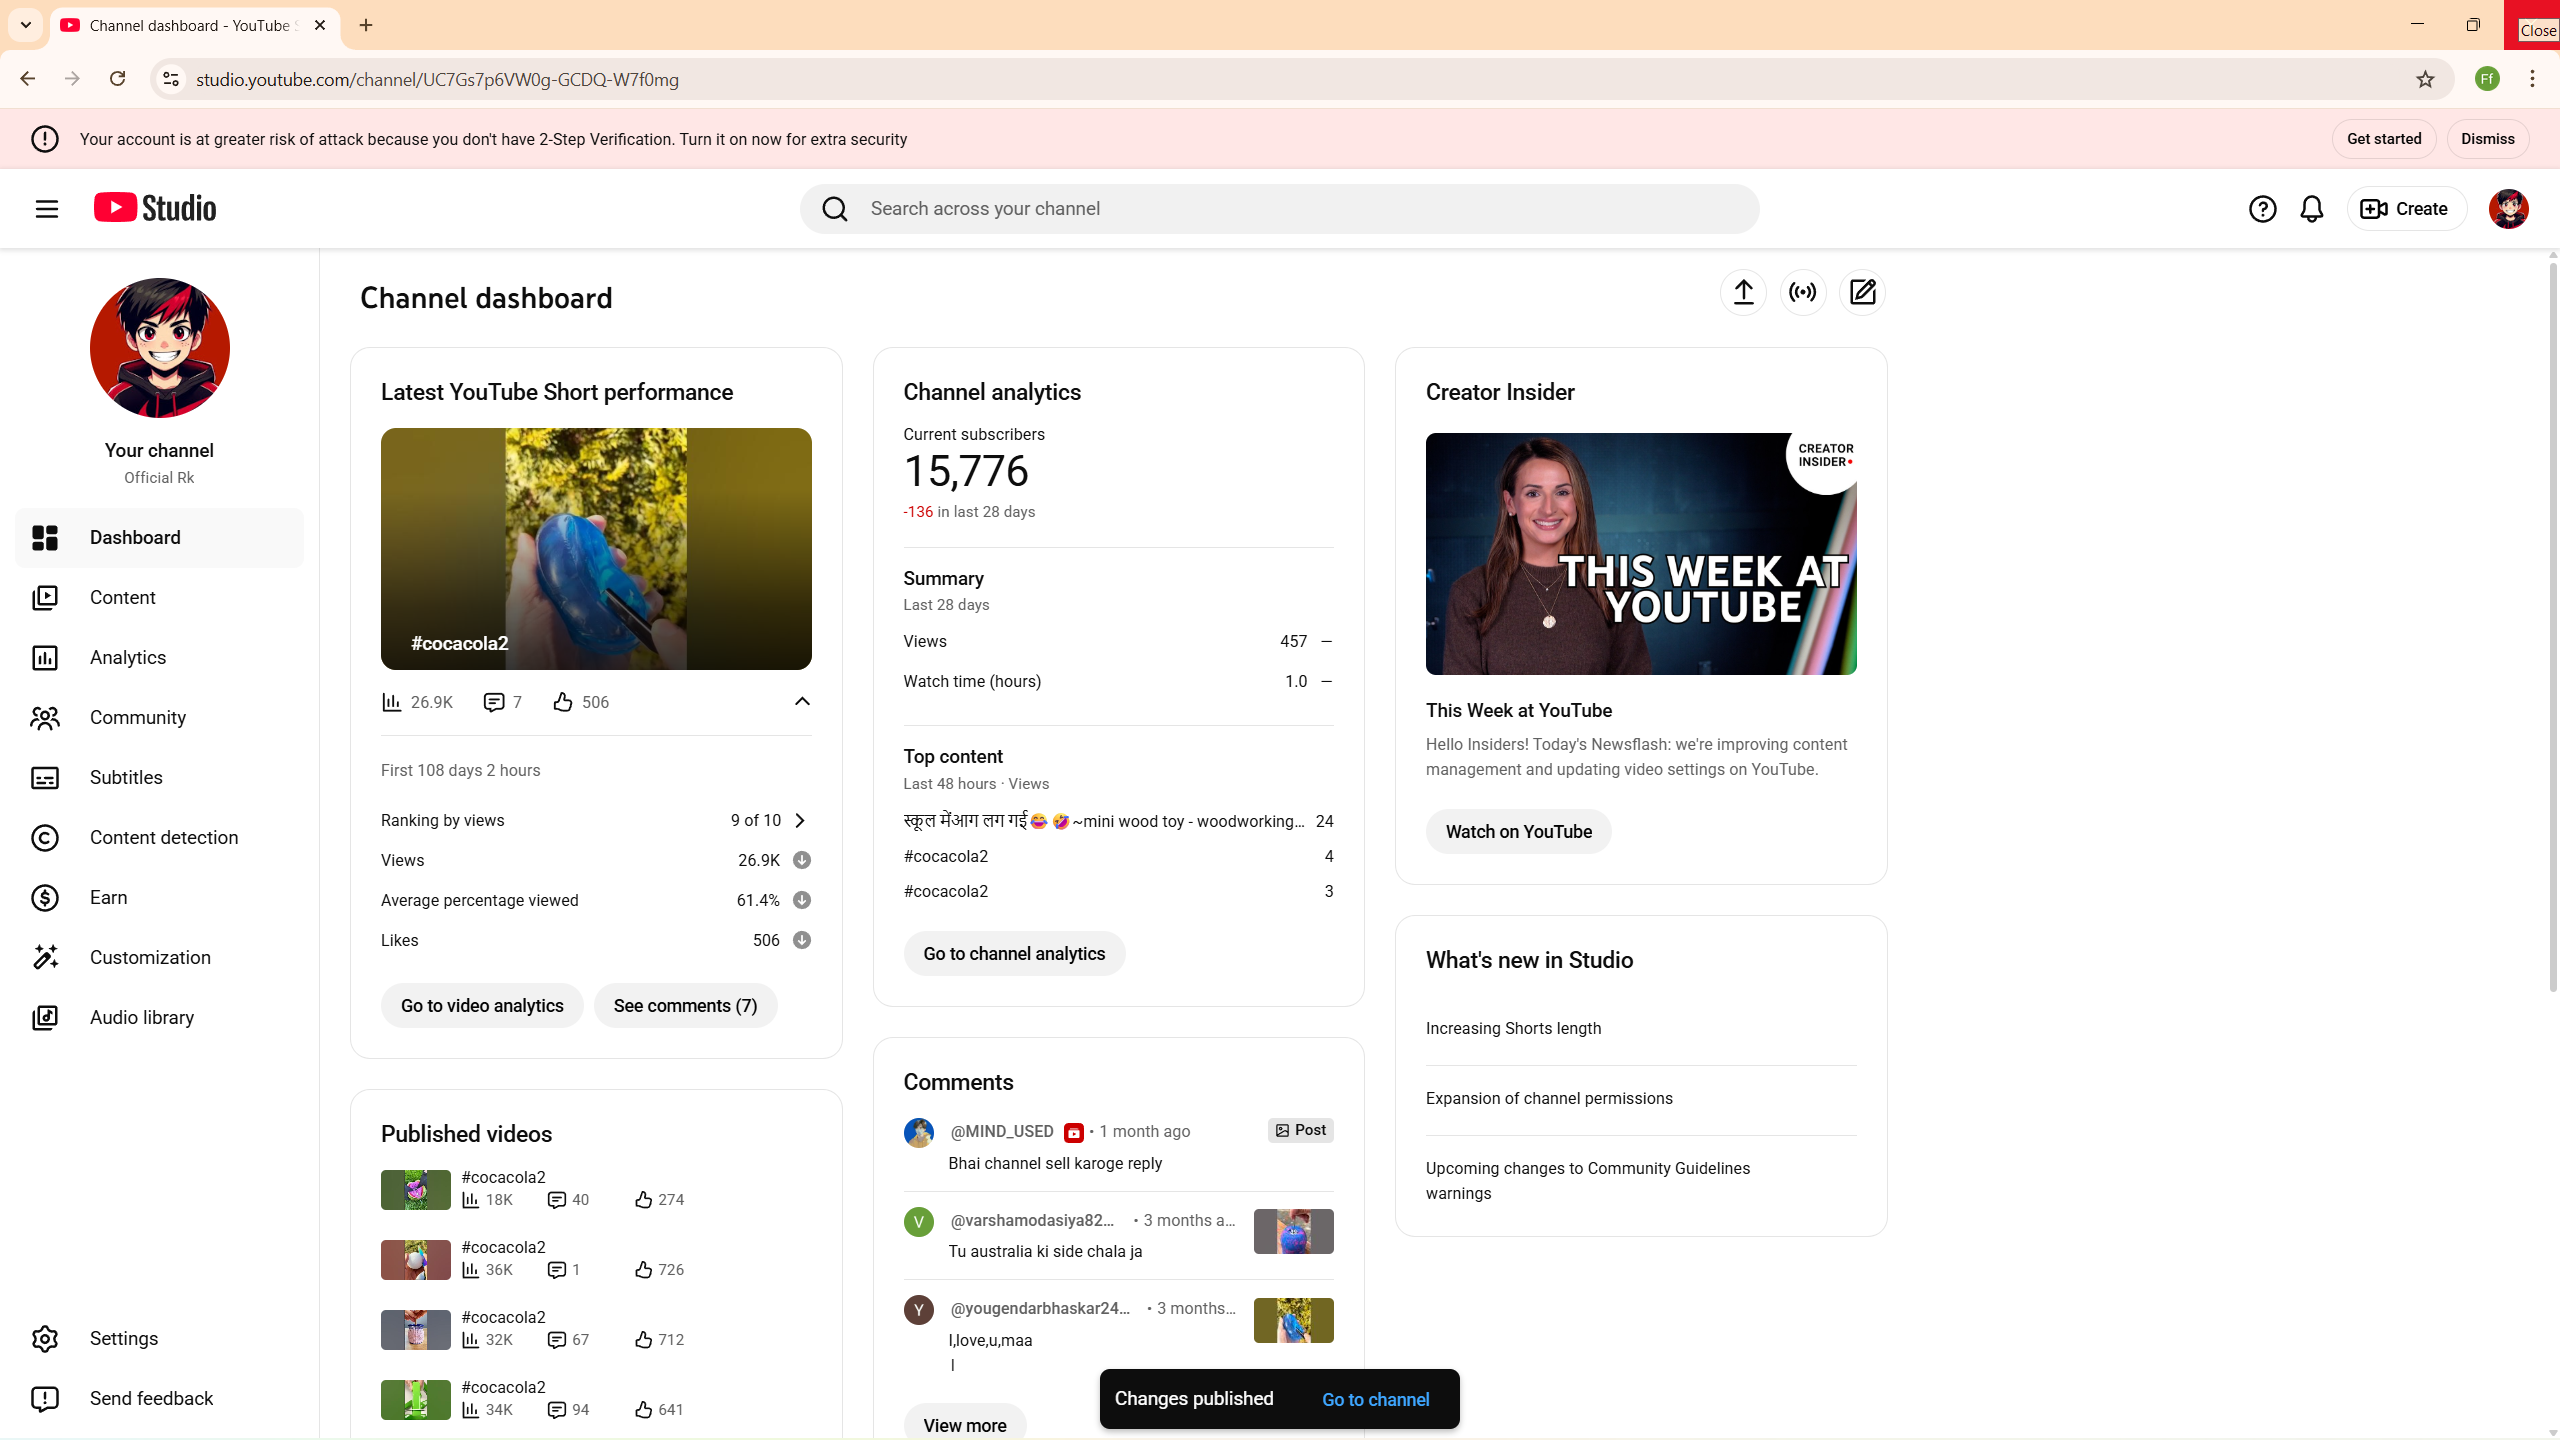2560x1440 pixels.
Task: Click the site information icon in address bar
Action: pos(171,79)
